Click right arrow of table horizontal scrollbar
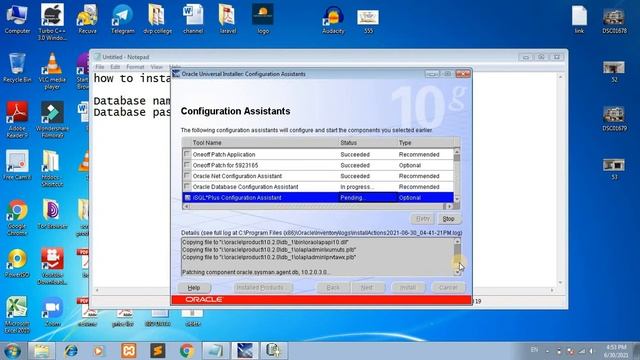This screenshot has height=360, width=640. click(x=449, y=207)
